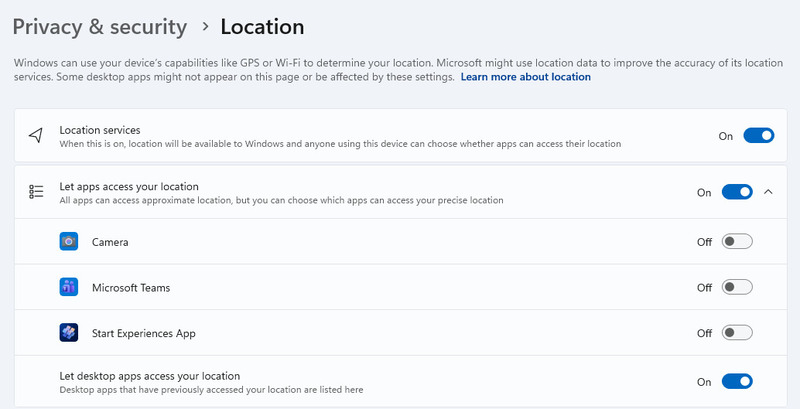Click the Camera app icon
Image resolution: width=800 pixels, height=409 pixels.
(69, 242)
